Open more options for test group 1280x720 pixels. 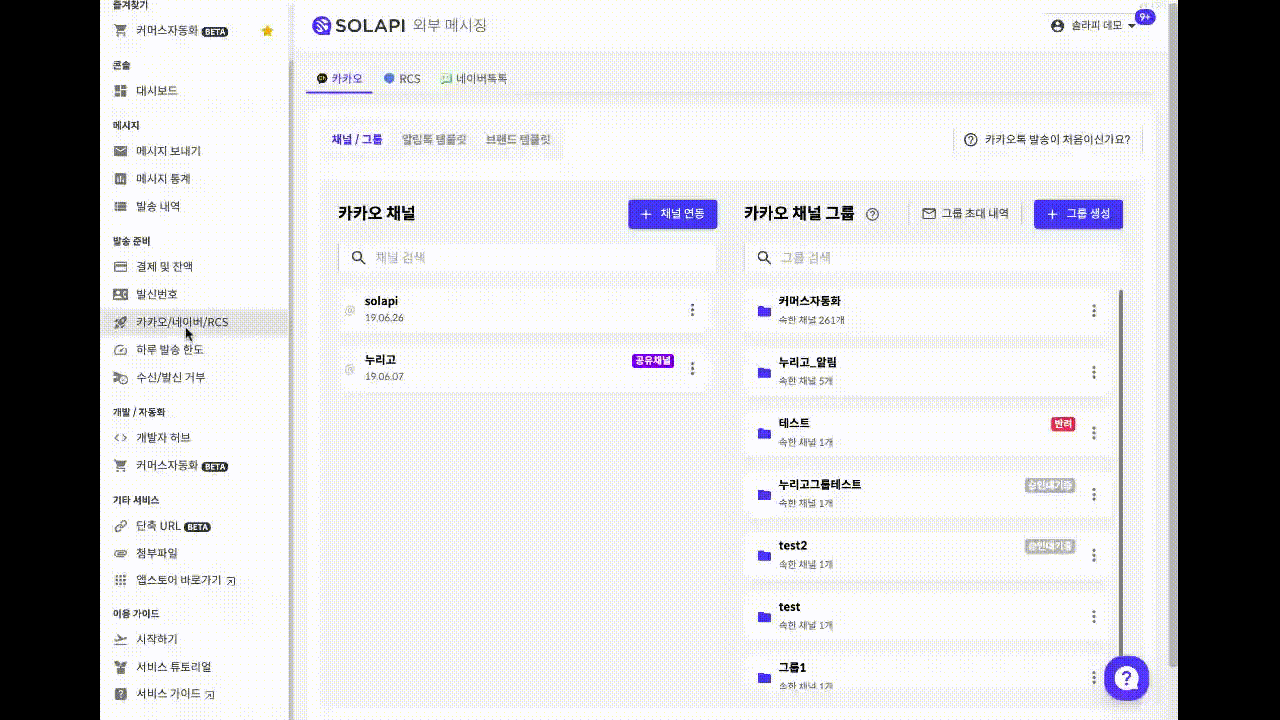[1094, 616]
